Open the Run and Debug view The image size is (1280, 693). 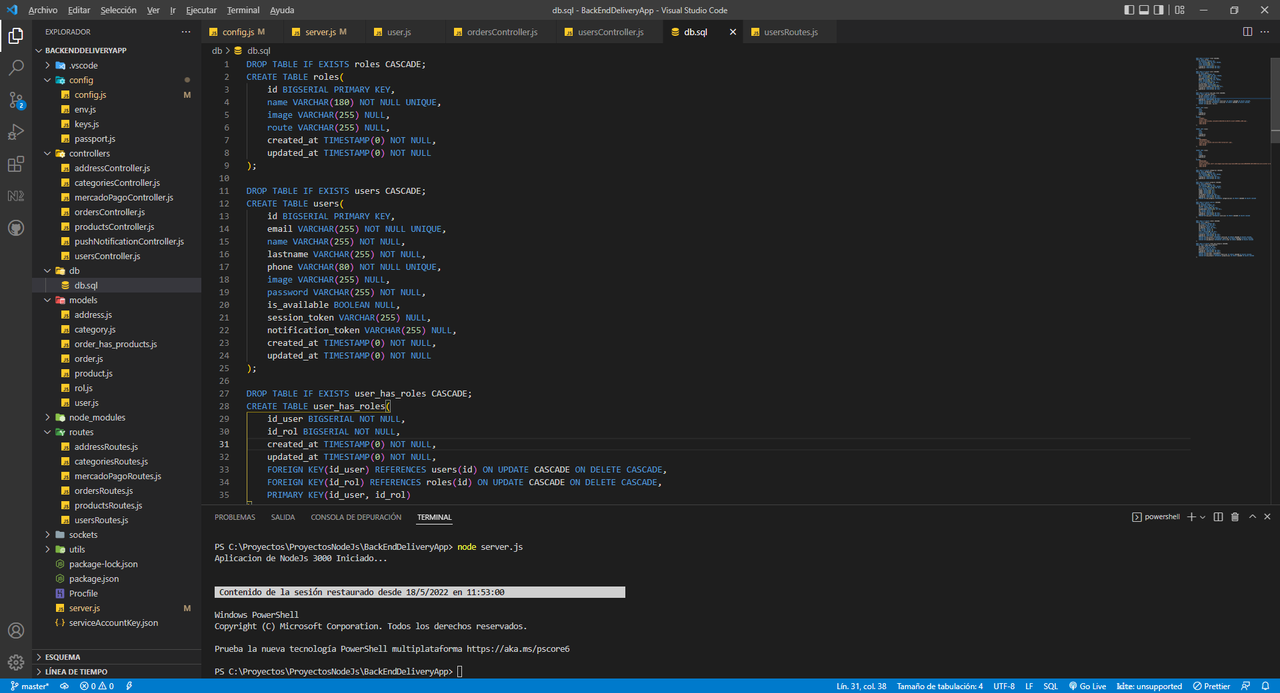pos(16,132)
